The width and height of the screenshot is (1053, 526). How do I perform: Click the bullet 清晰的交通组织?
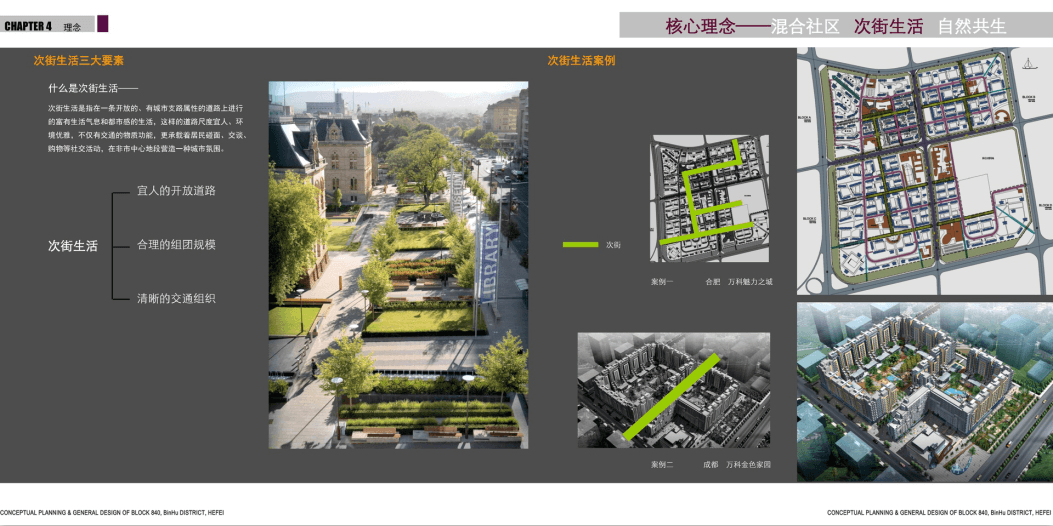(x=176, y=298)
